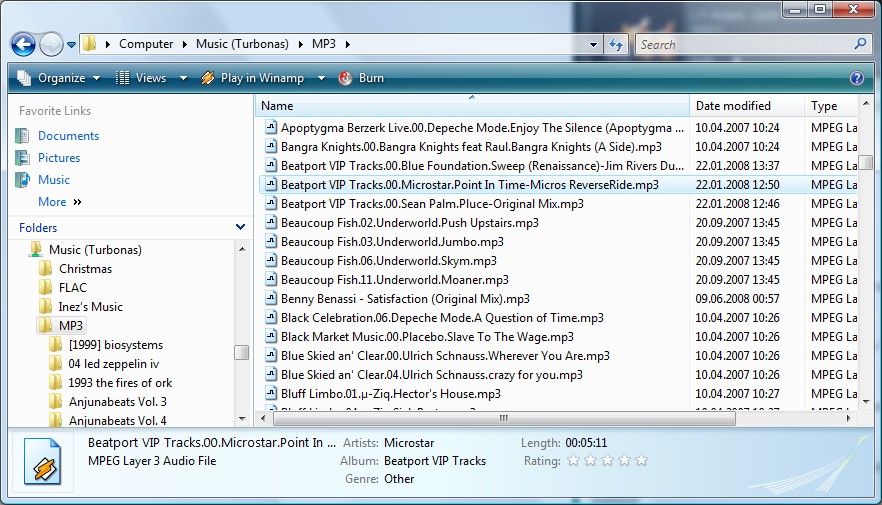Show More favorite links
The image size is (882, 505).
click(59, 202)
